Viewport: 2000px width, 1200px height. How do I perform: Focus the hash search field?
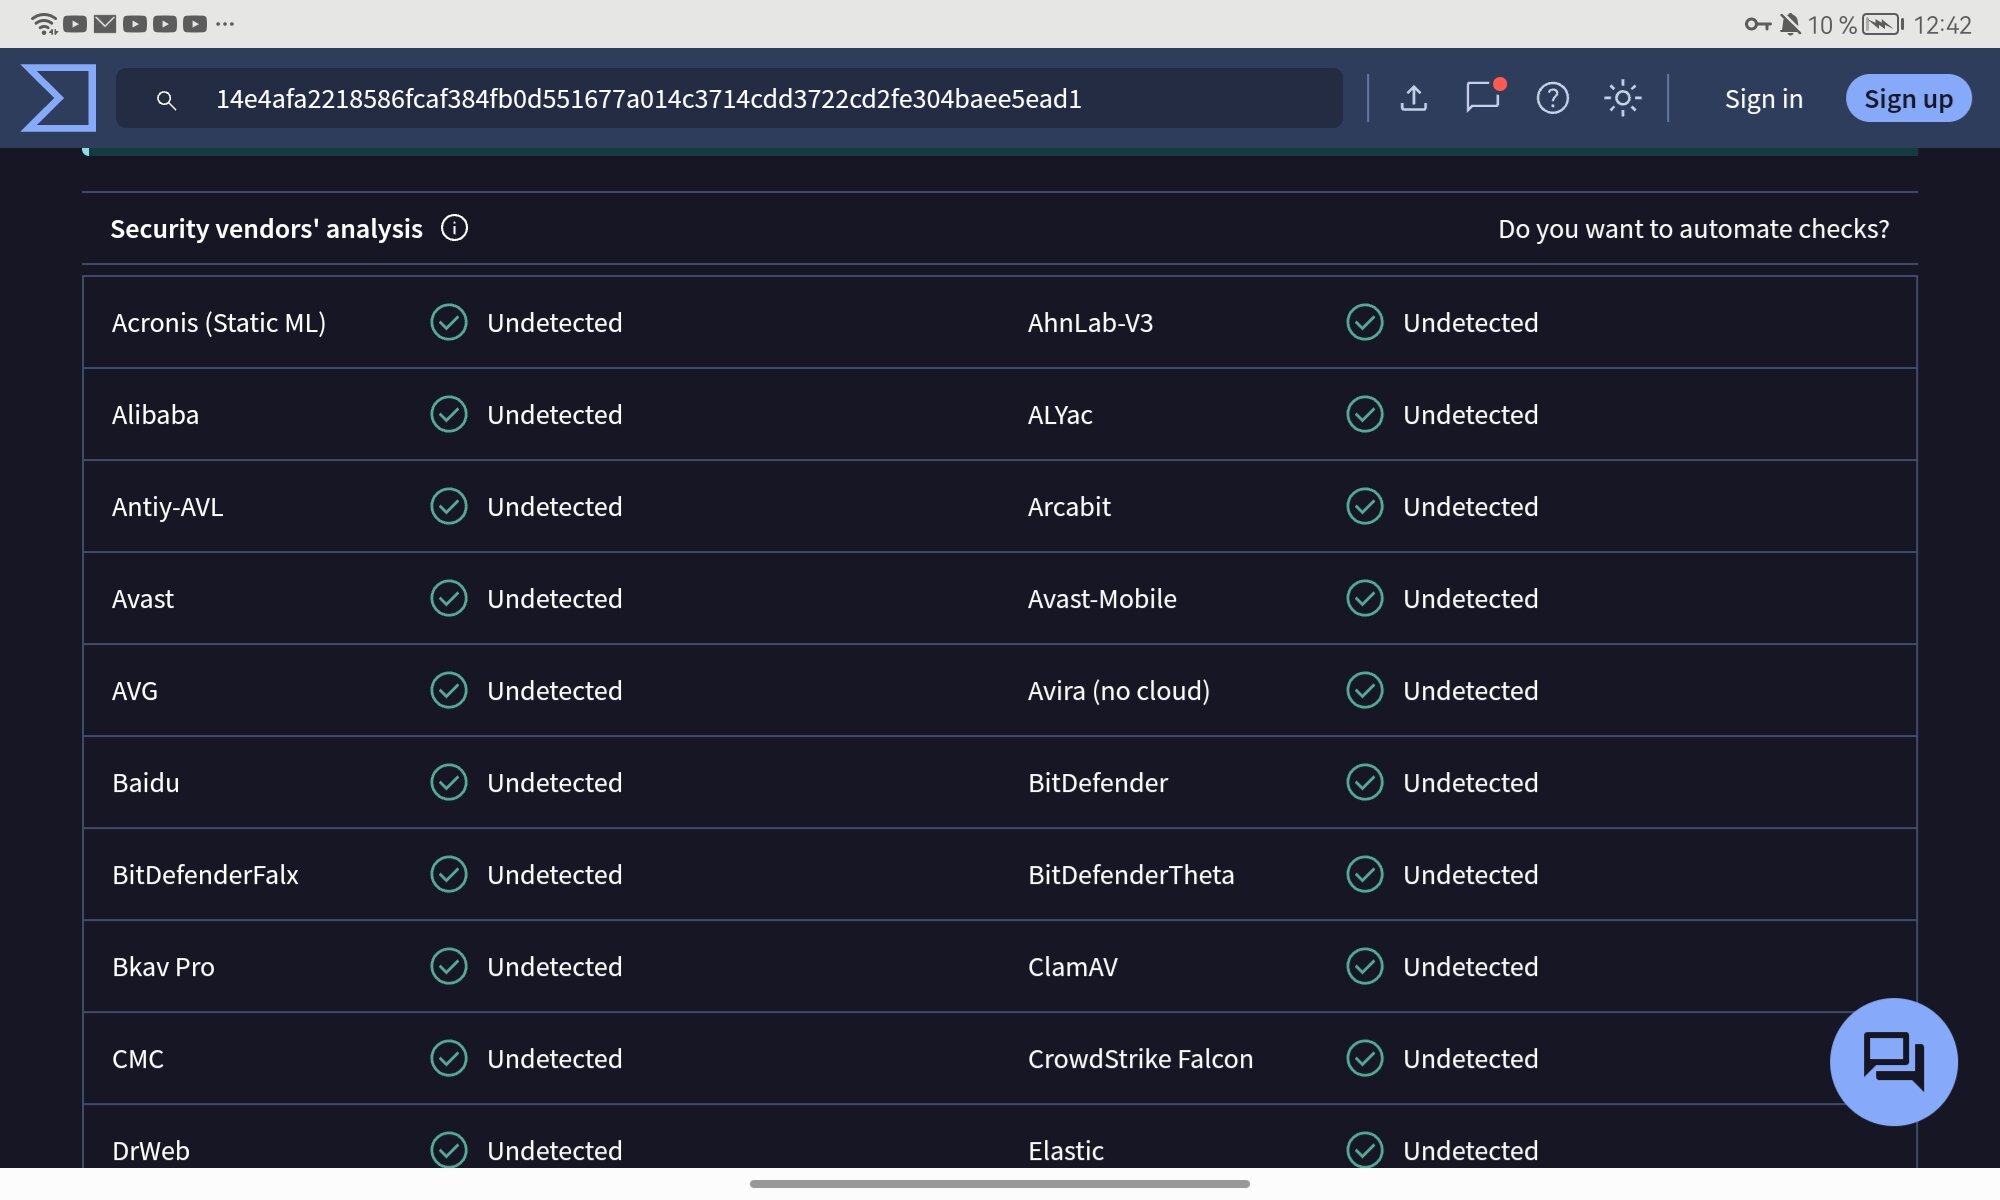click(x=729, y=98)
